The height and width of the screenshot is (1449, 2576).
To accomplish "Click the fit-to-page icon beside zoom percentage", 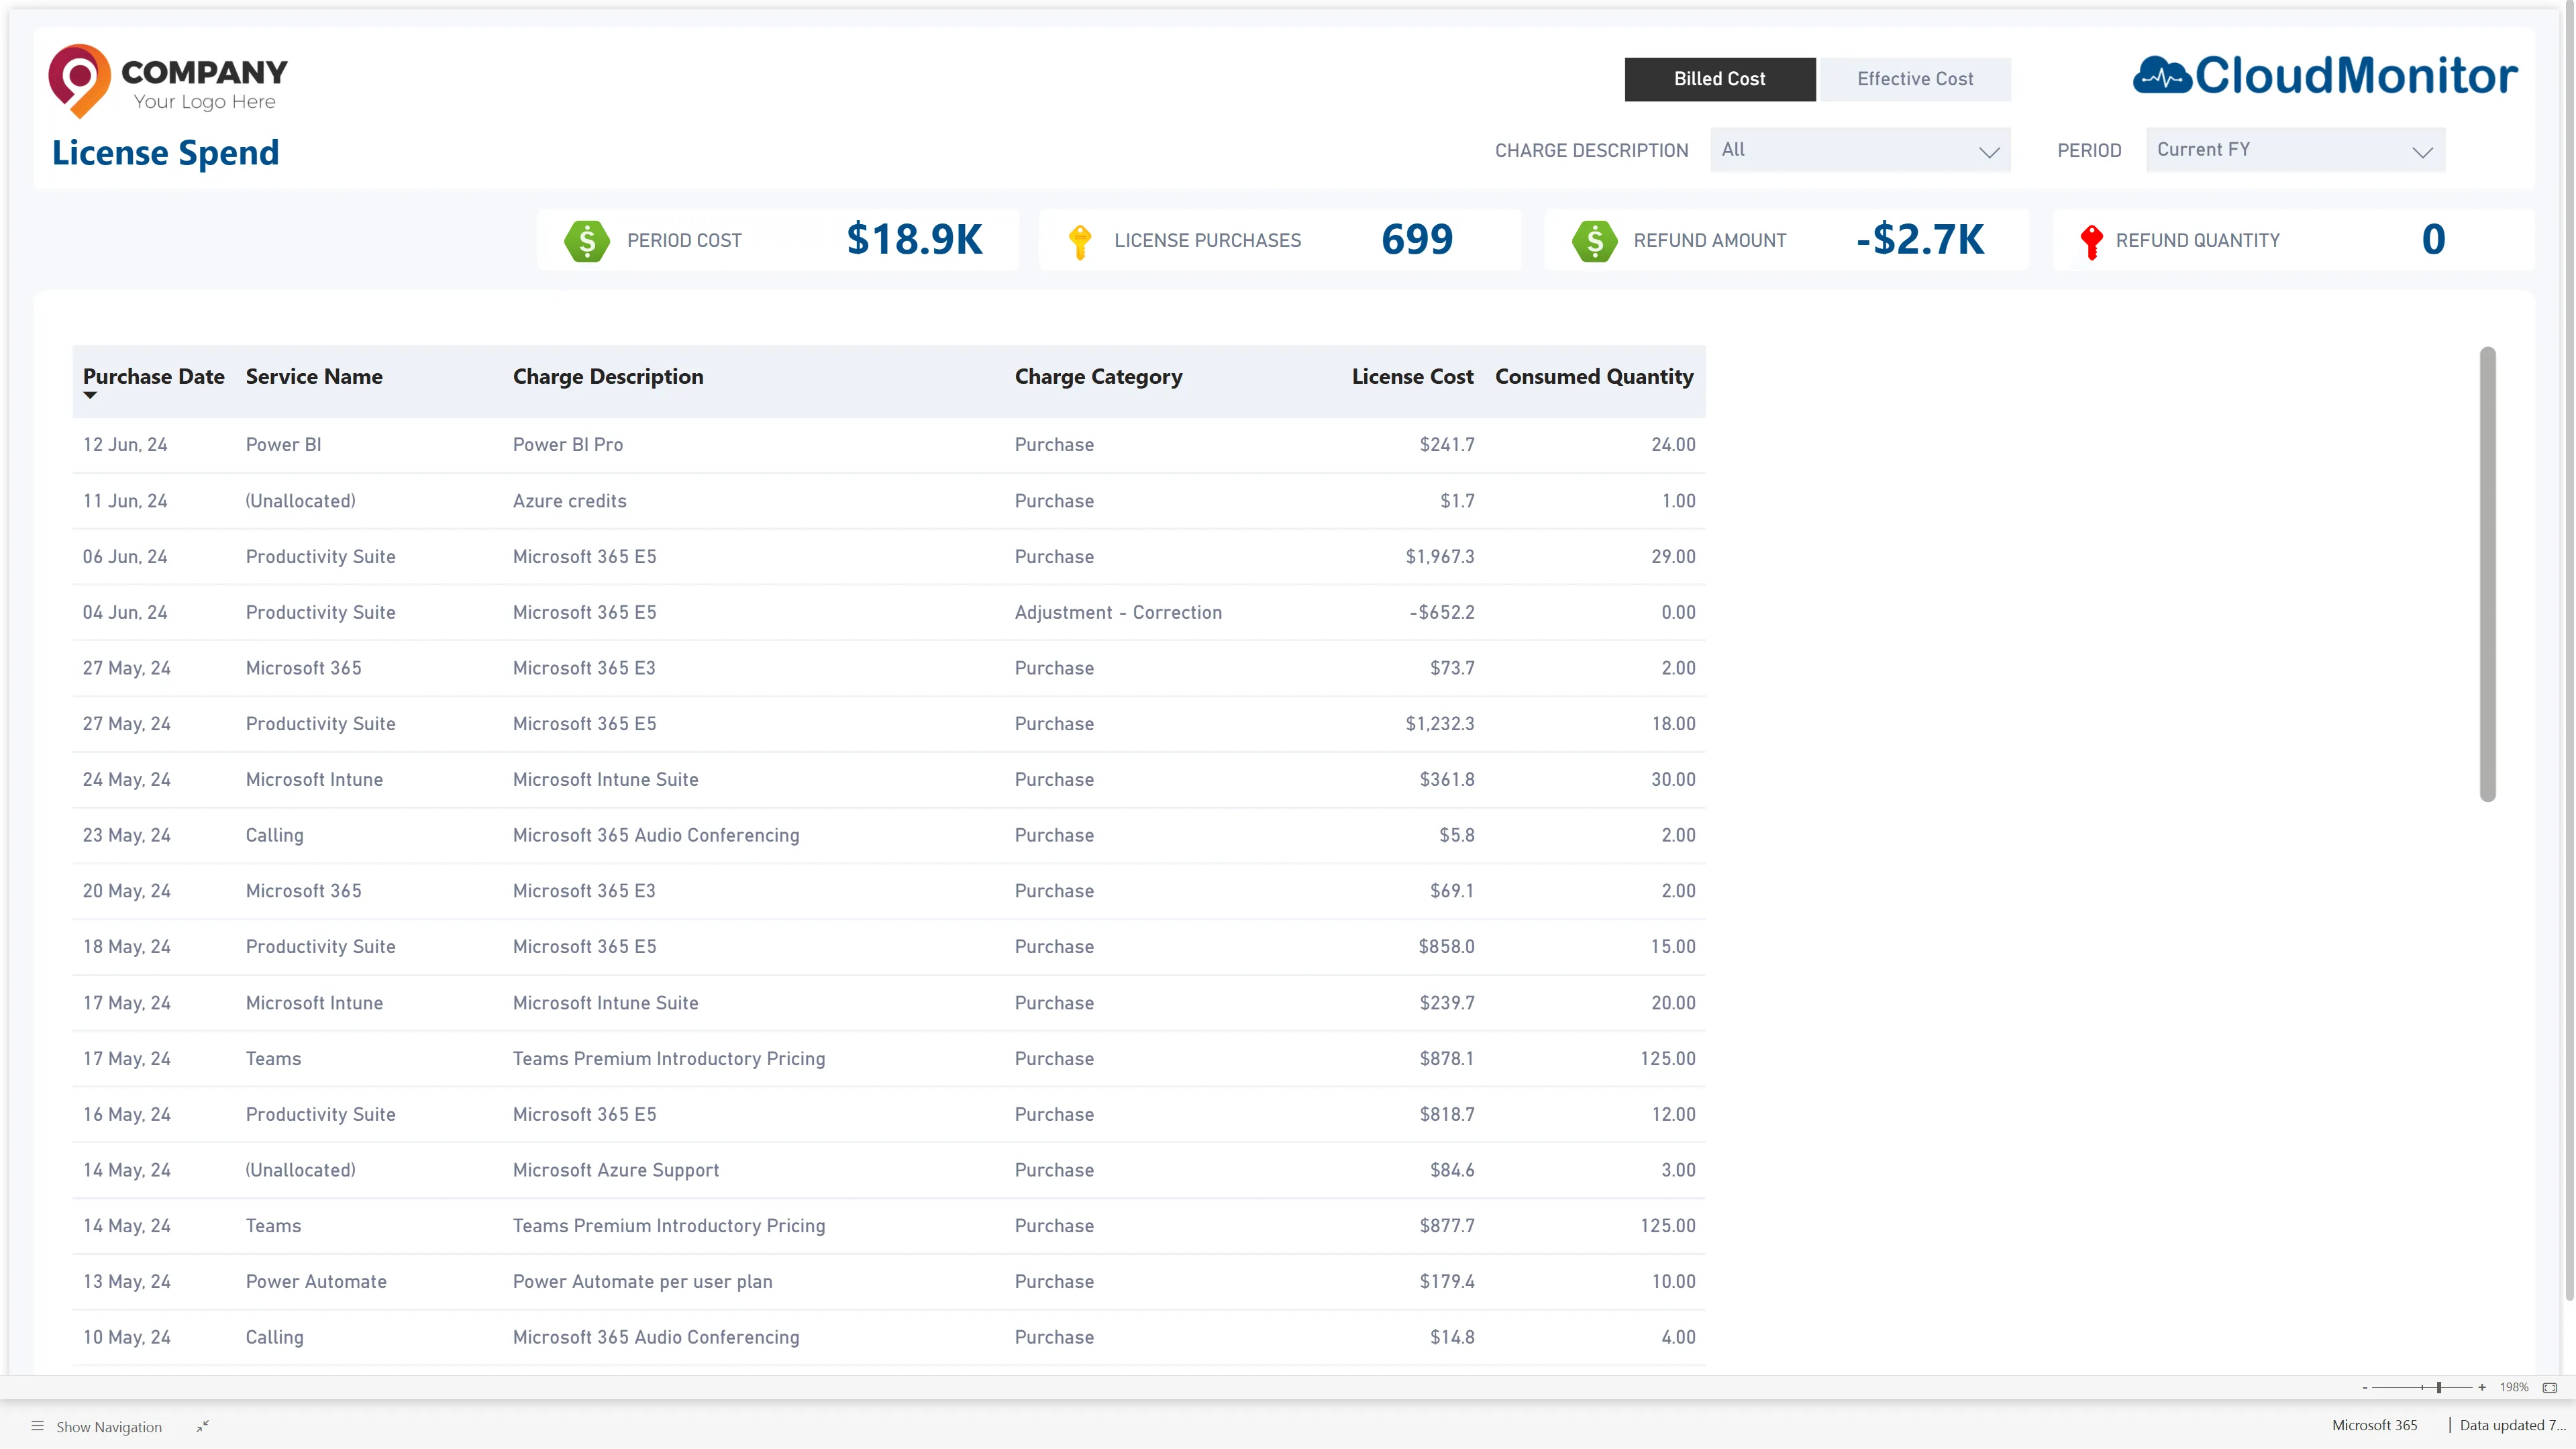I will click(x=2549, y=1387).
